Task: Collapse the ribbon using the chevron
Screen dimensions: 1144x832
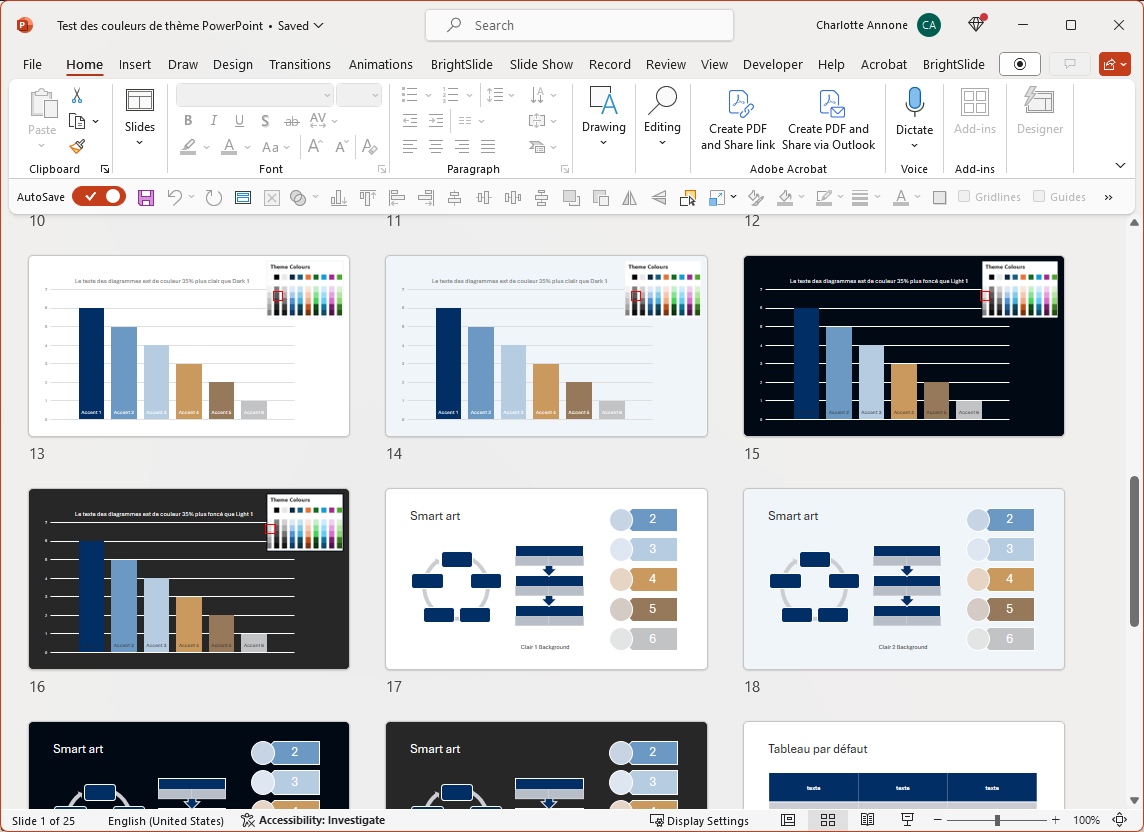Action: [x=1121, y=166]
